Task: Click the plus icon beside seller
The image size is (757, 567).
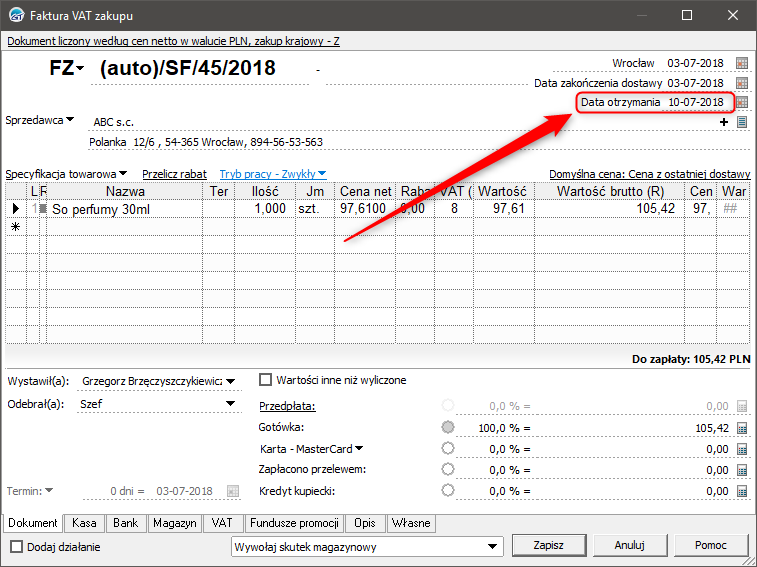Action: tap(724, 122)
